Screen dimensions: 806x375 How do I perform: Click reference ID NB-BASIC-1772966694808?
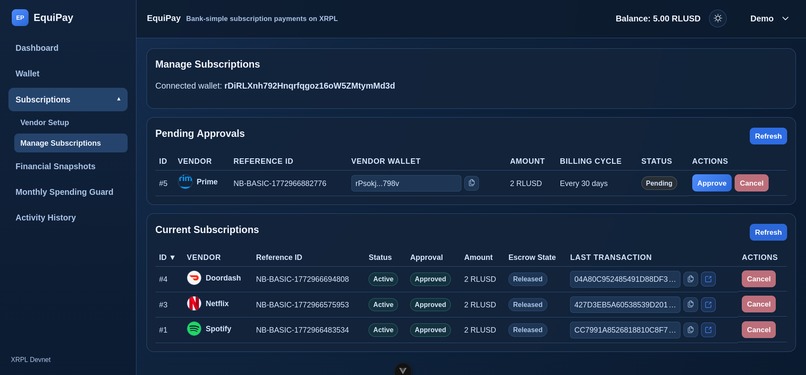click(302, 279)
